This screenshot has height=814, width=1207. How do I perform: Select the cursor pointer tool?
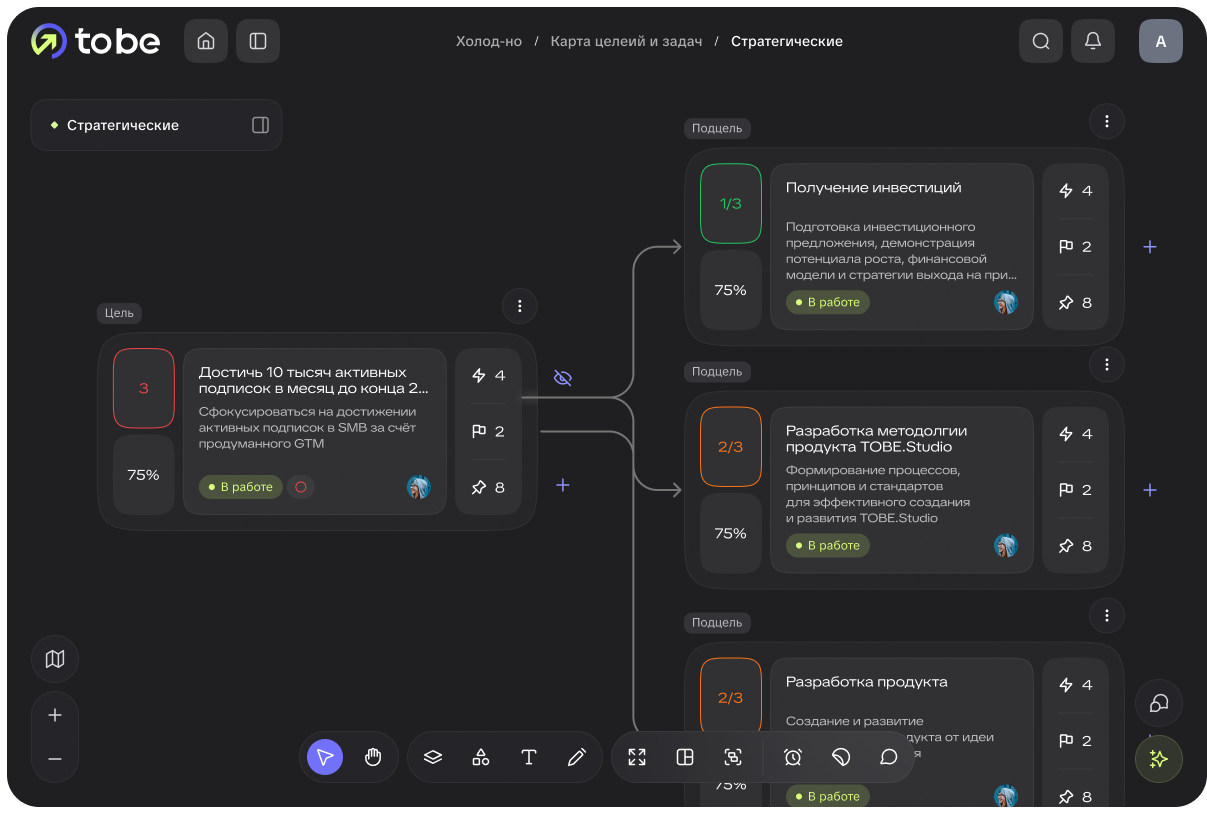(325, 757)
